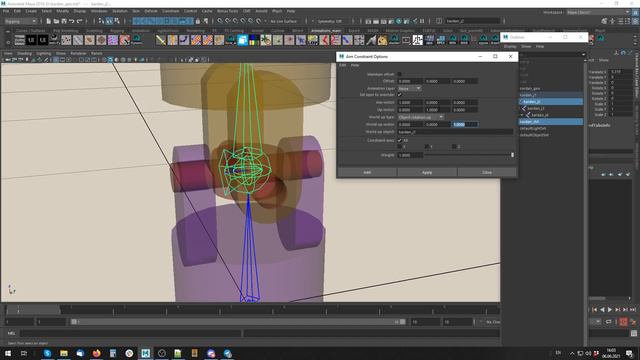
Task: Open the Constrain menu
Action: [x=171, y=11]
